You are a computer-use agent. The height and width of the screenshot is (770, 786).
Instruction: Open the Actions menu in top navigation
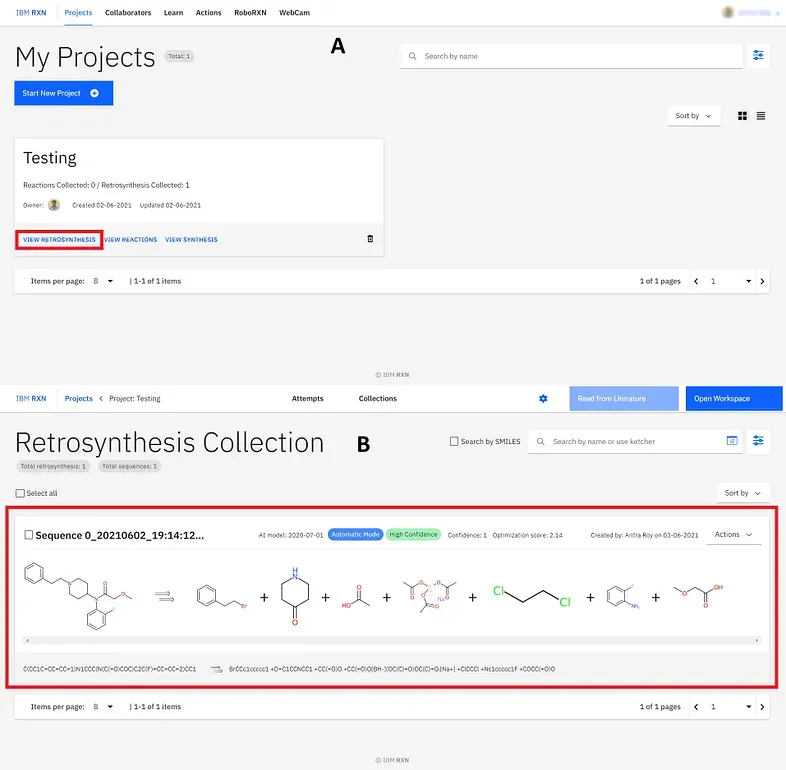[209, 13]
